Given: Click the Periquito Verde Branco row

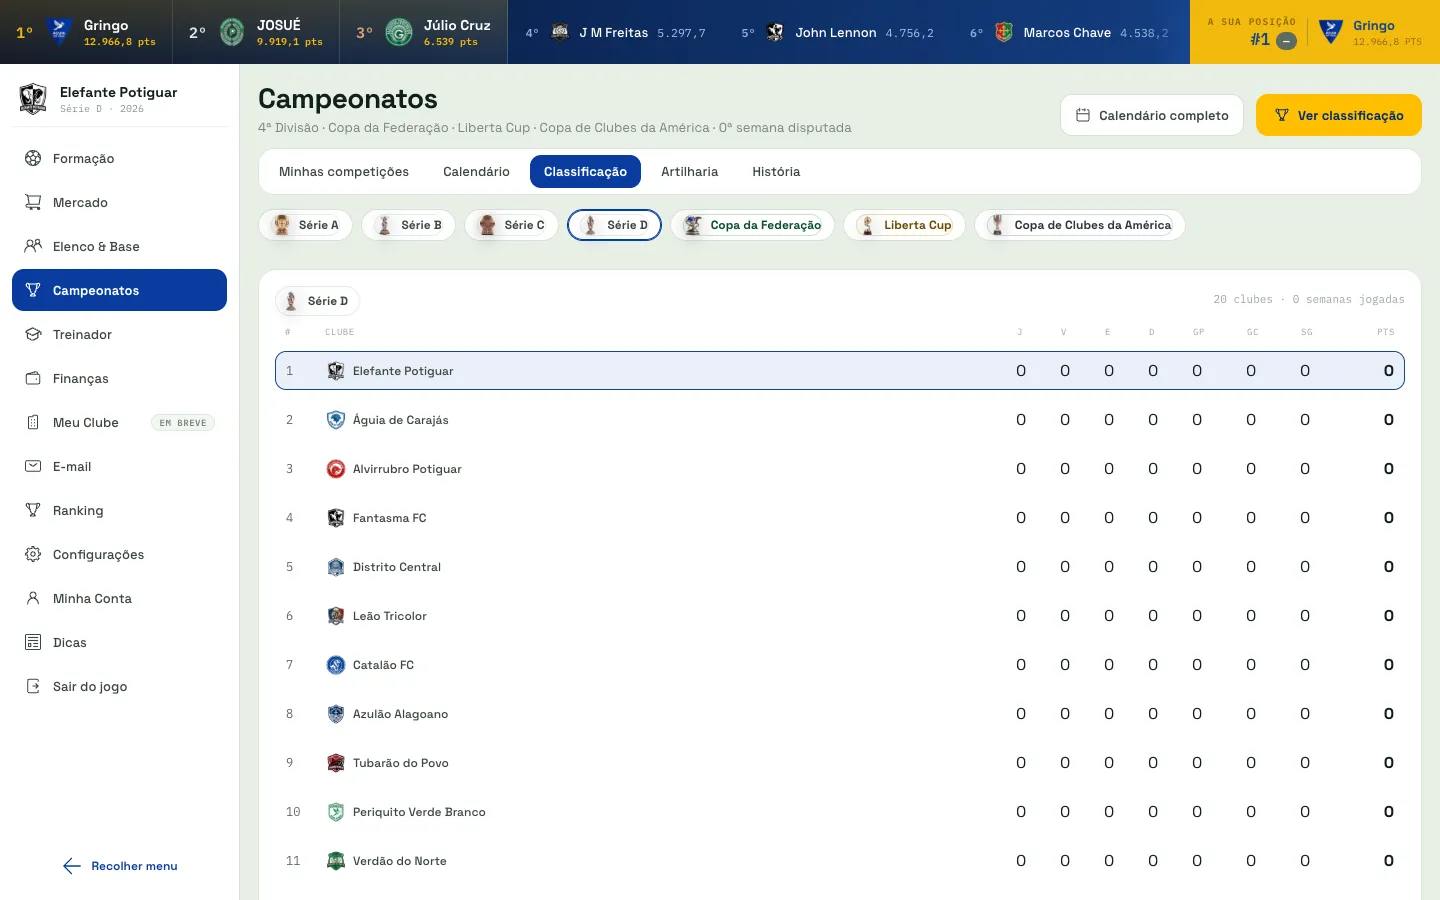Looking at the screenshot, I should click(x=840, y=812).
